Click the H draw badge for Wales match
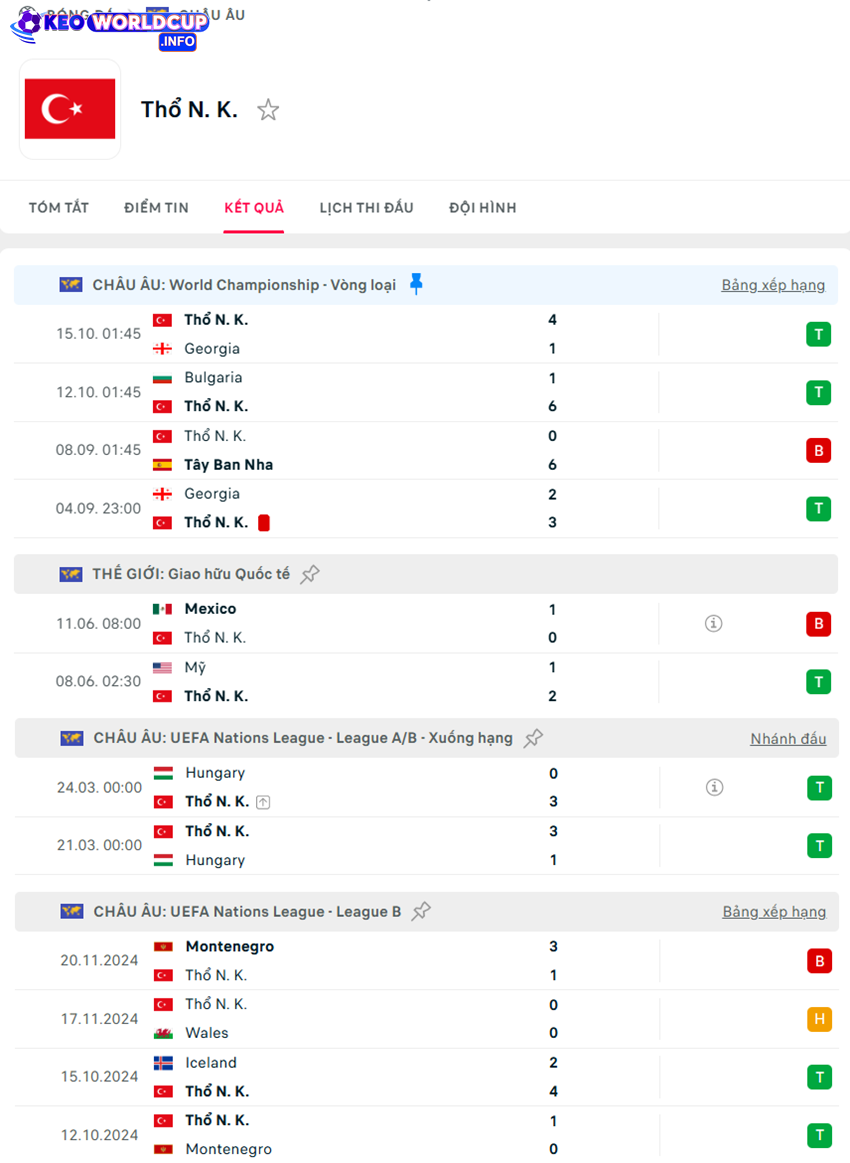850x1163 pixels. coord(819,1019)
